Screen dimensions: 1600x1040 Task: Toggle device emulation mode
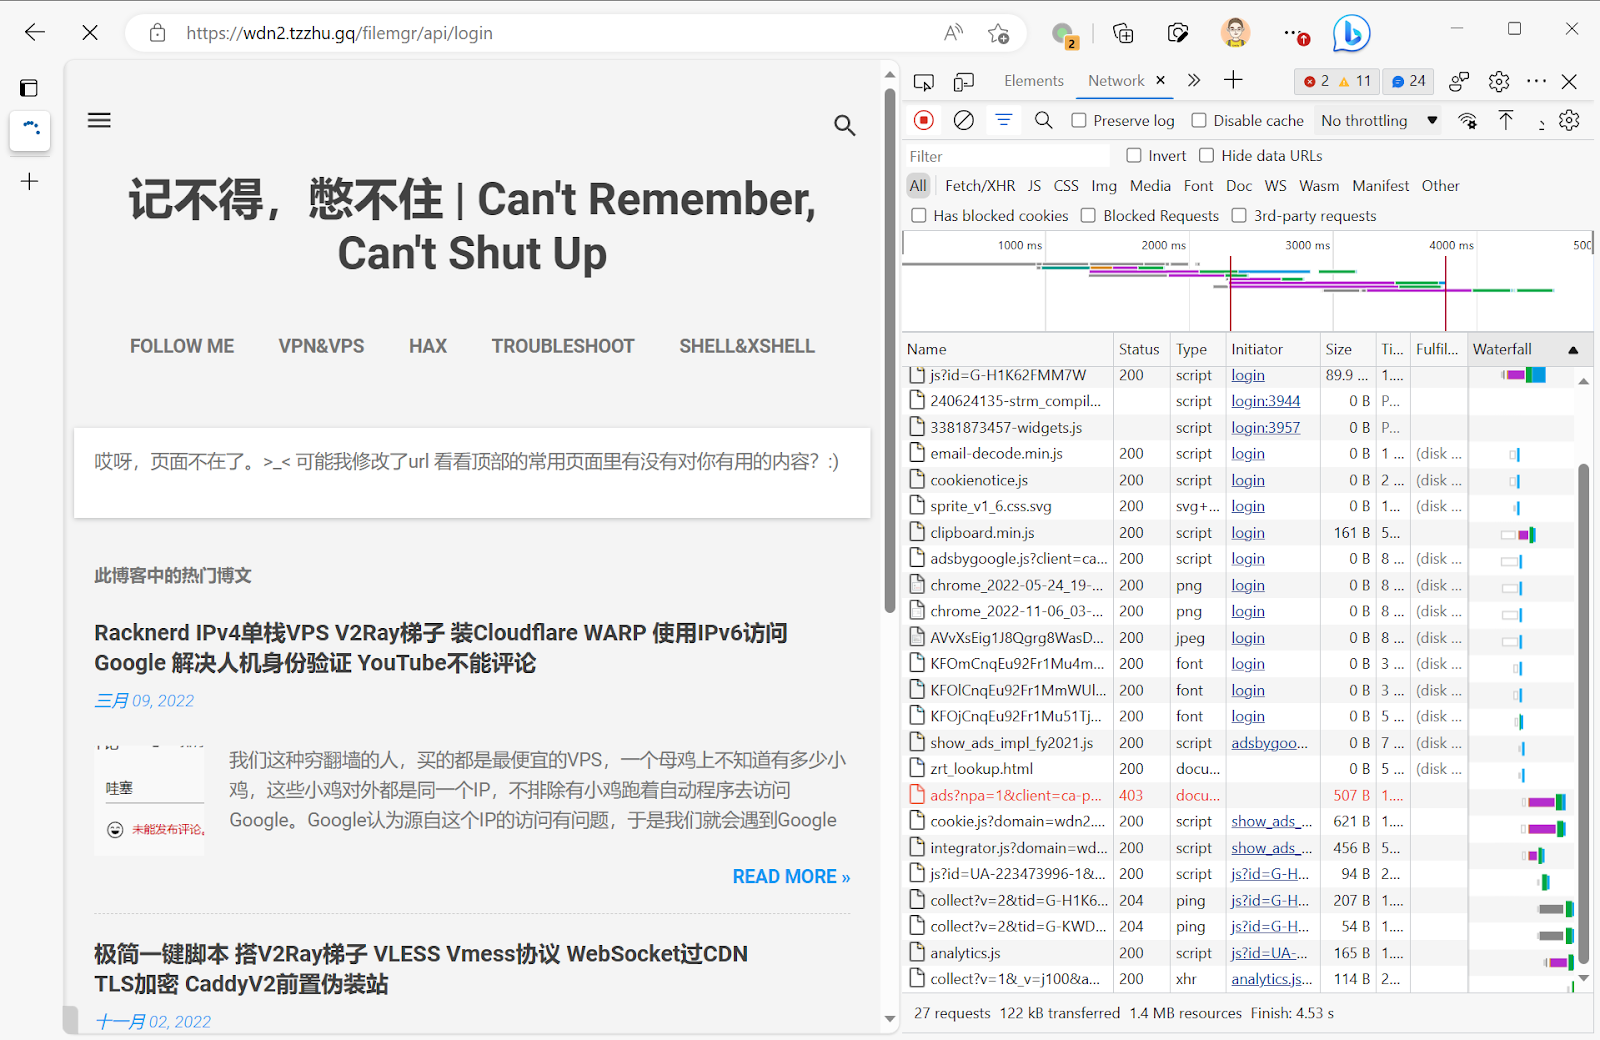click(x=964, y=81)
